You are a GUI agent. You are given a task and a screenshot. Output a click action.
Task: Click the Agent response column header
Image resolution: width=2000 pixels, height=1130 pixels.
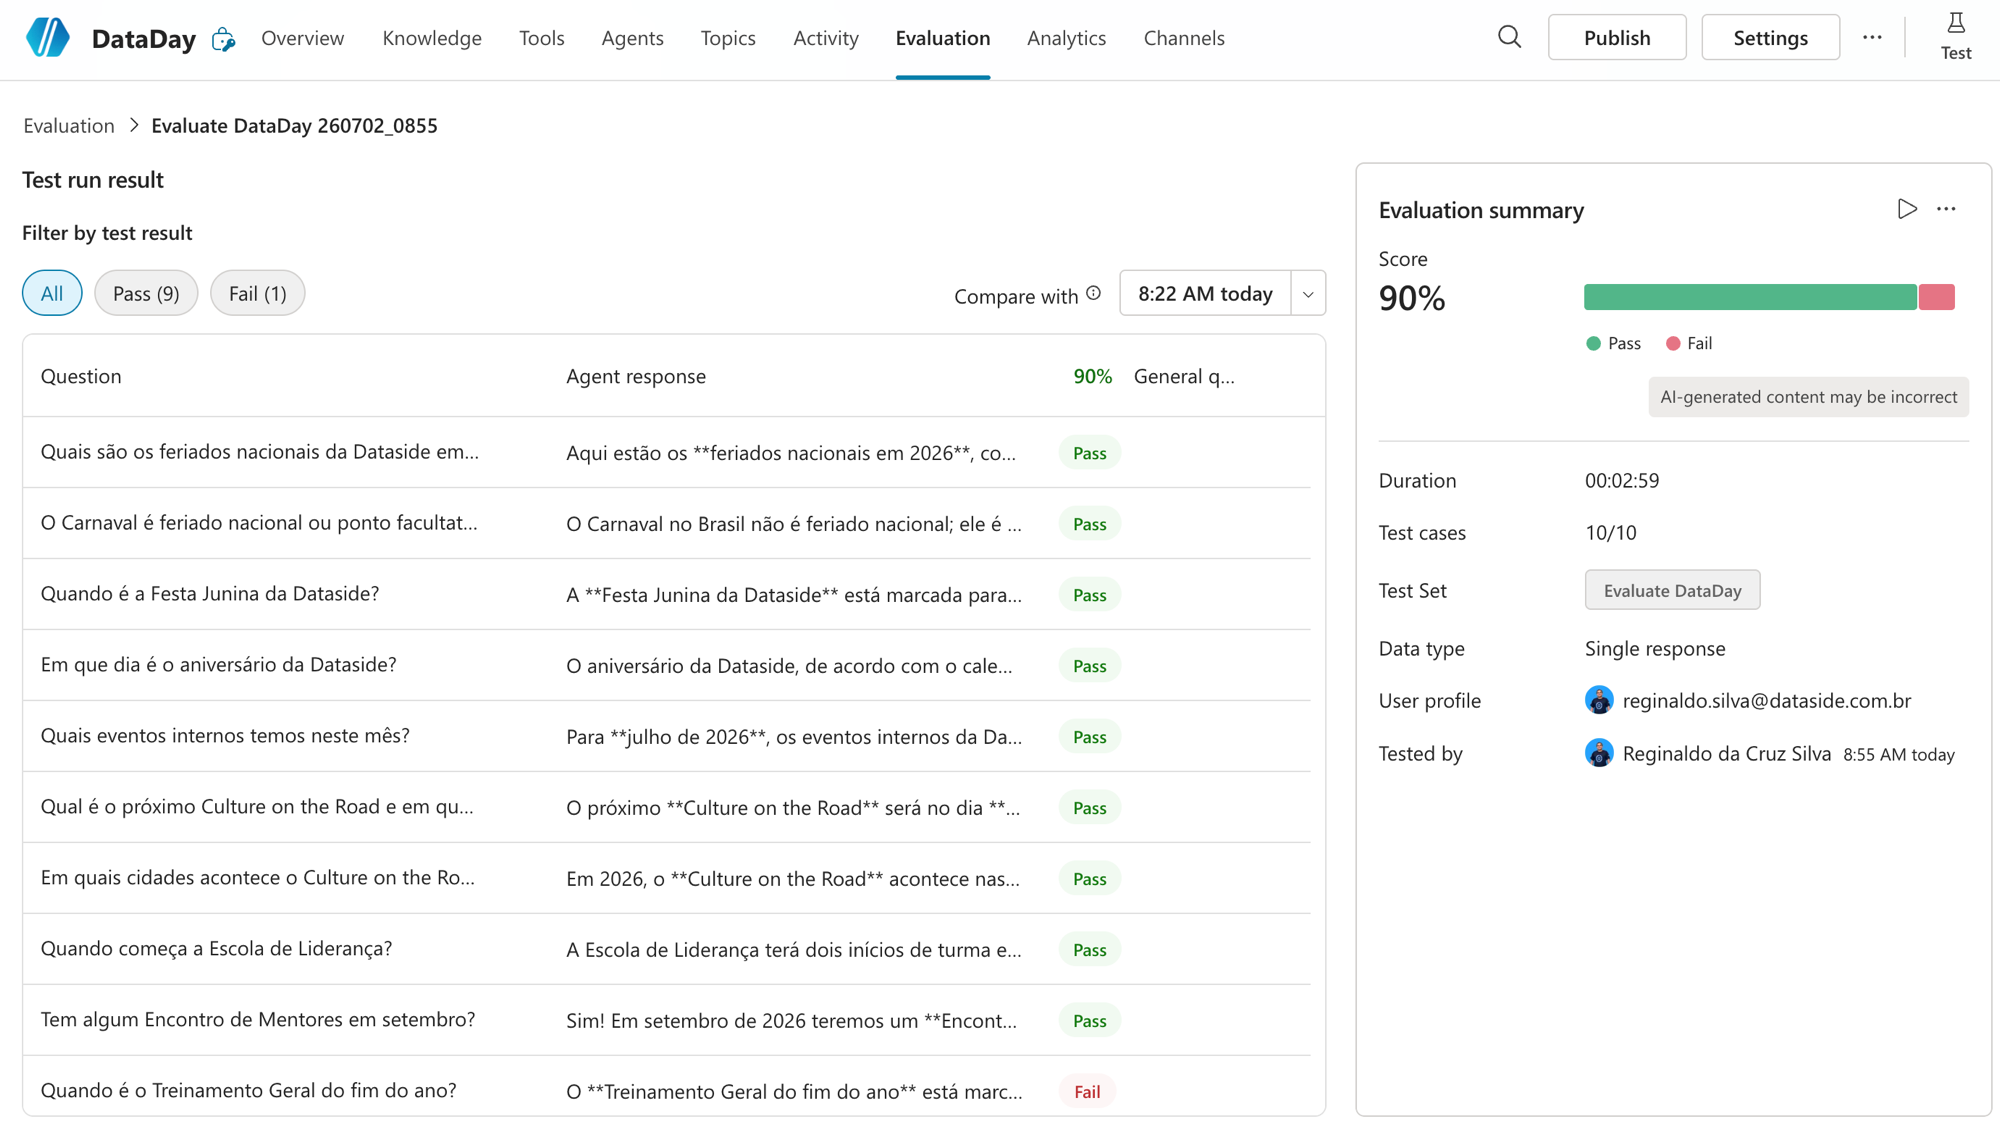coord(636,376)
